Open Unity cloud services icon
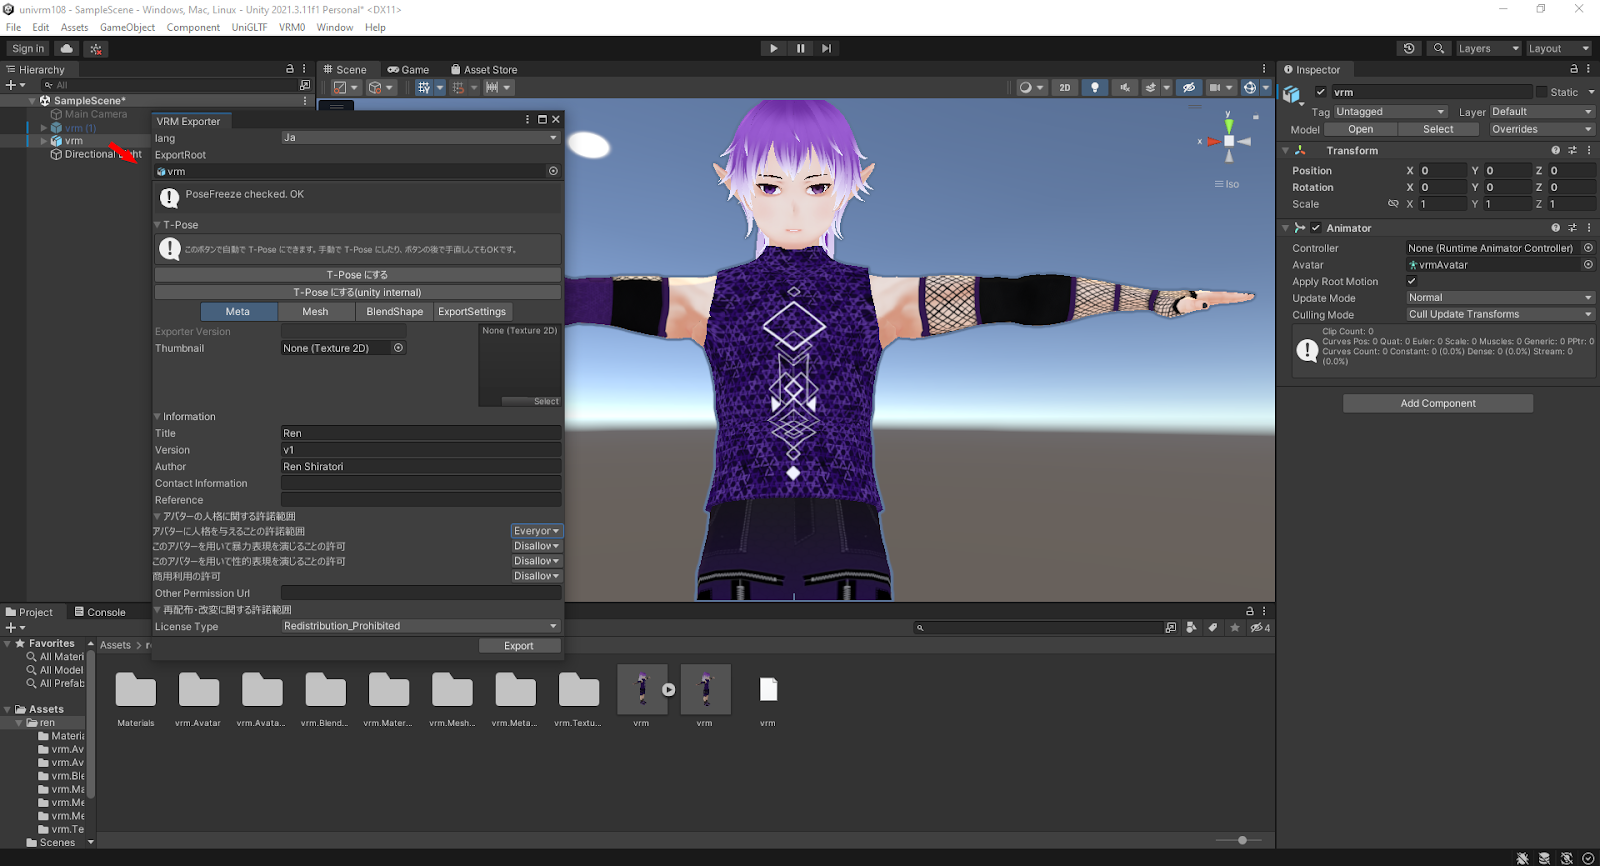Screen dimensions: 1600x866 click(67, 48)
